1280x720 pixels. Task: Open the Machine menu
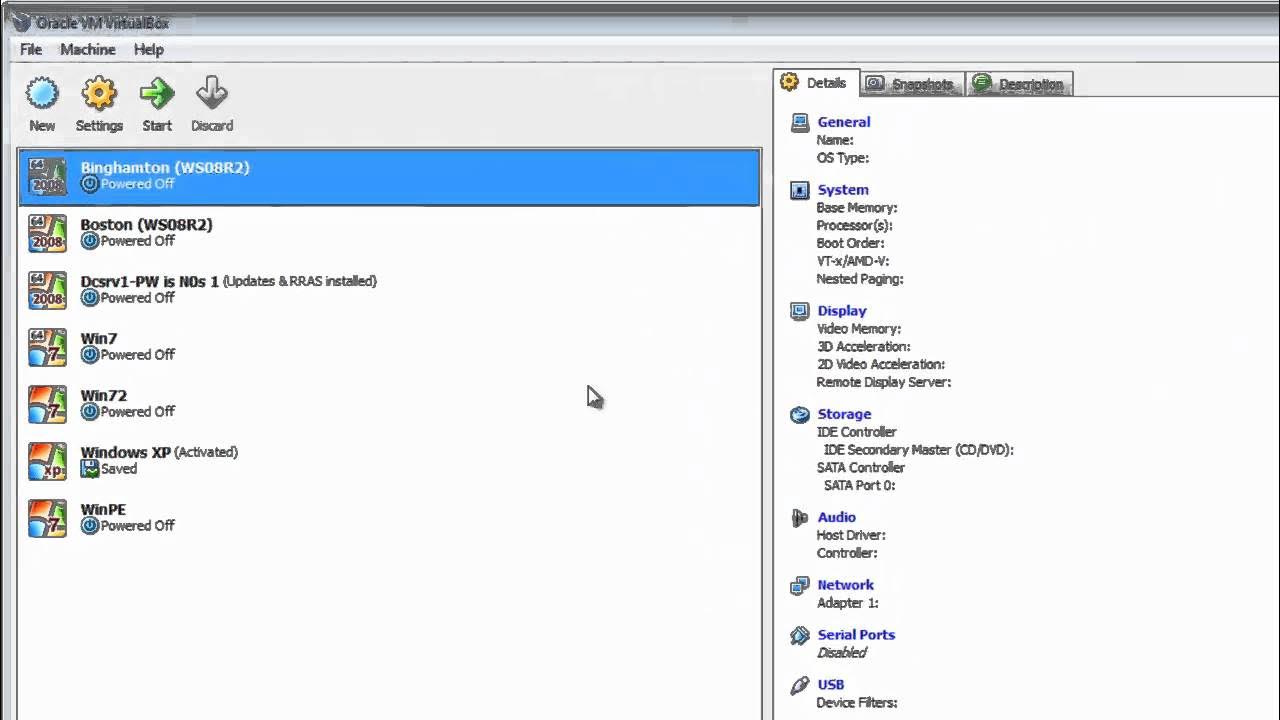(88, 49)
